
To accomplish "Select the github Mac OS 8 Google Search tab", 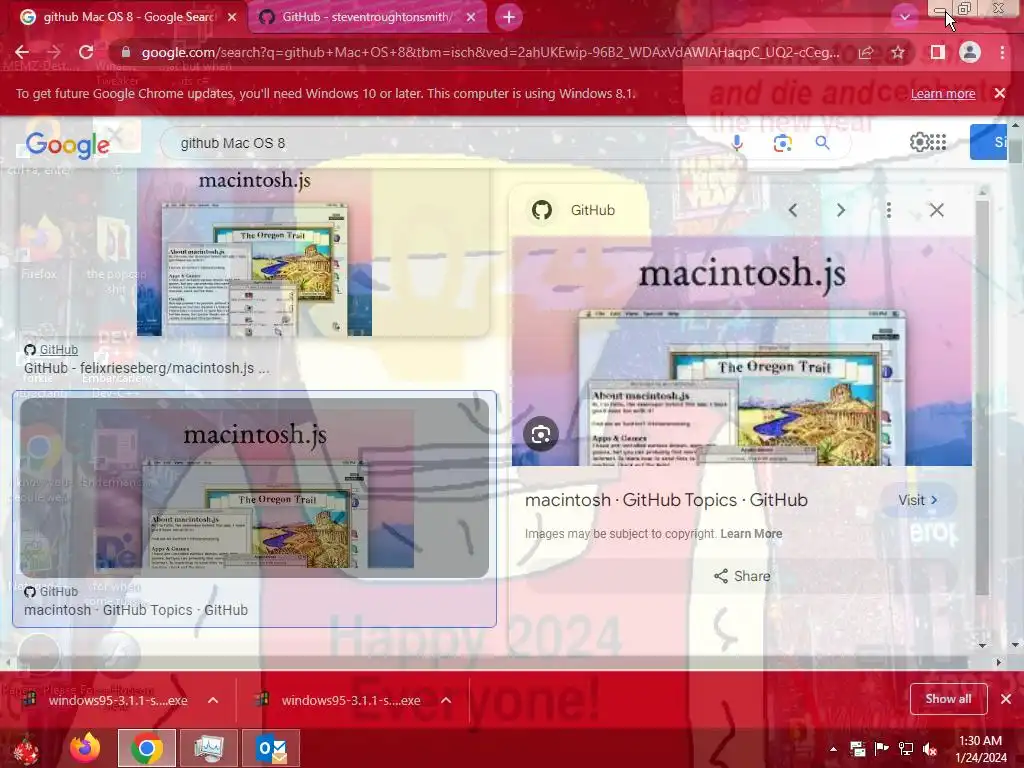I will [x=127, y=17].
